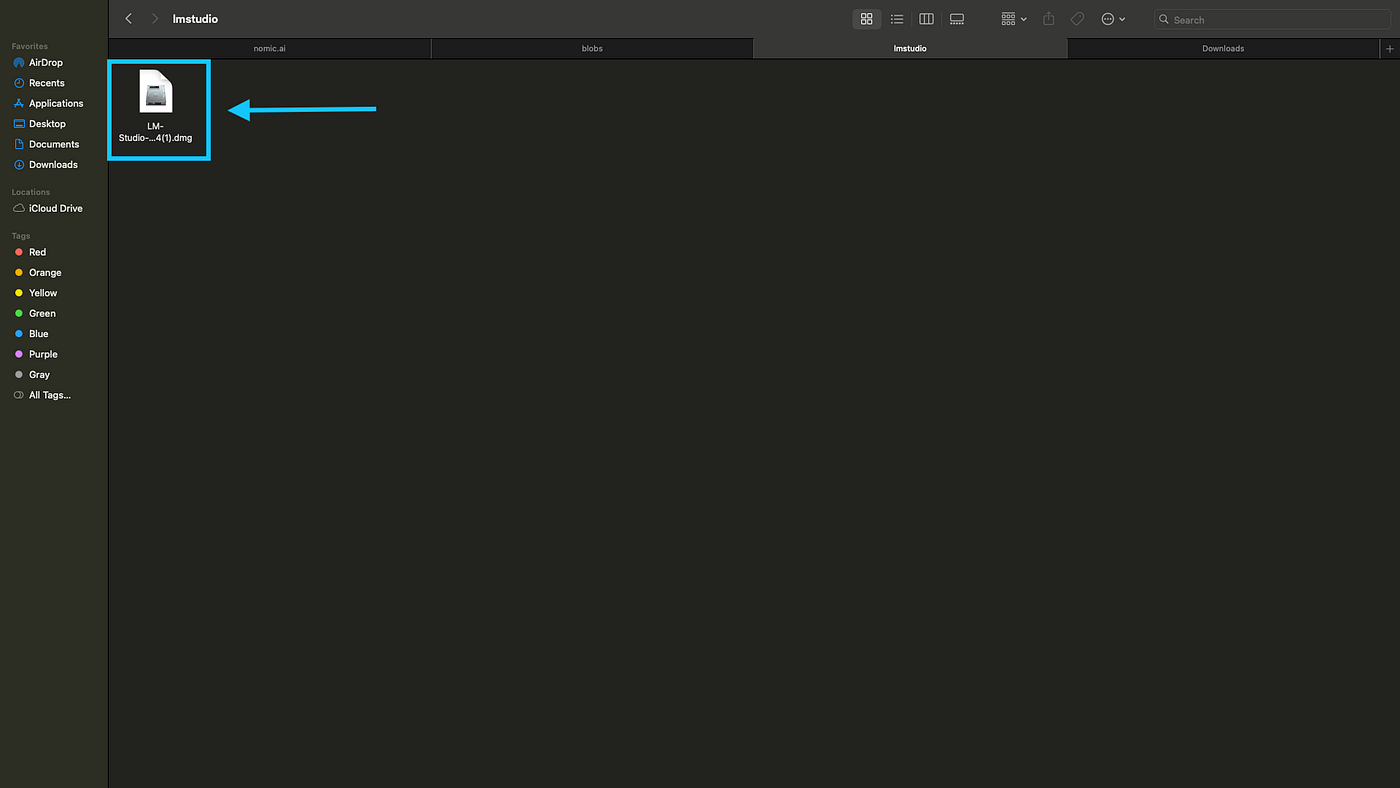Click the Favorites sidebar heading

[29, 46]
